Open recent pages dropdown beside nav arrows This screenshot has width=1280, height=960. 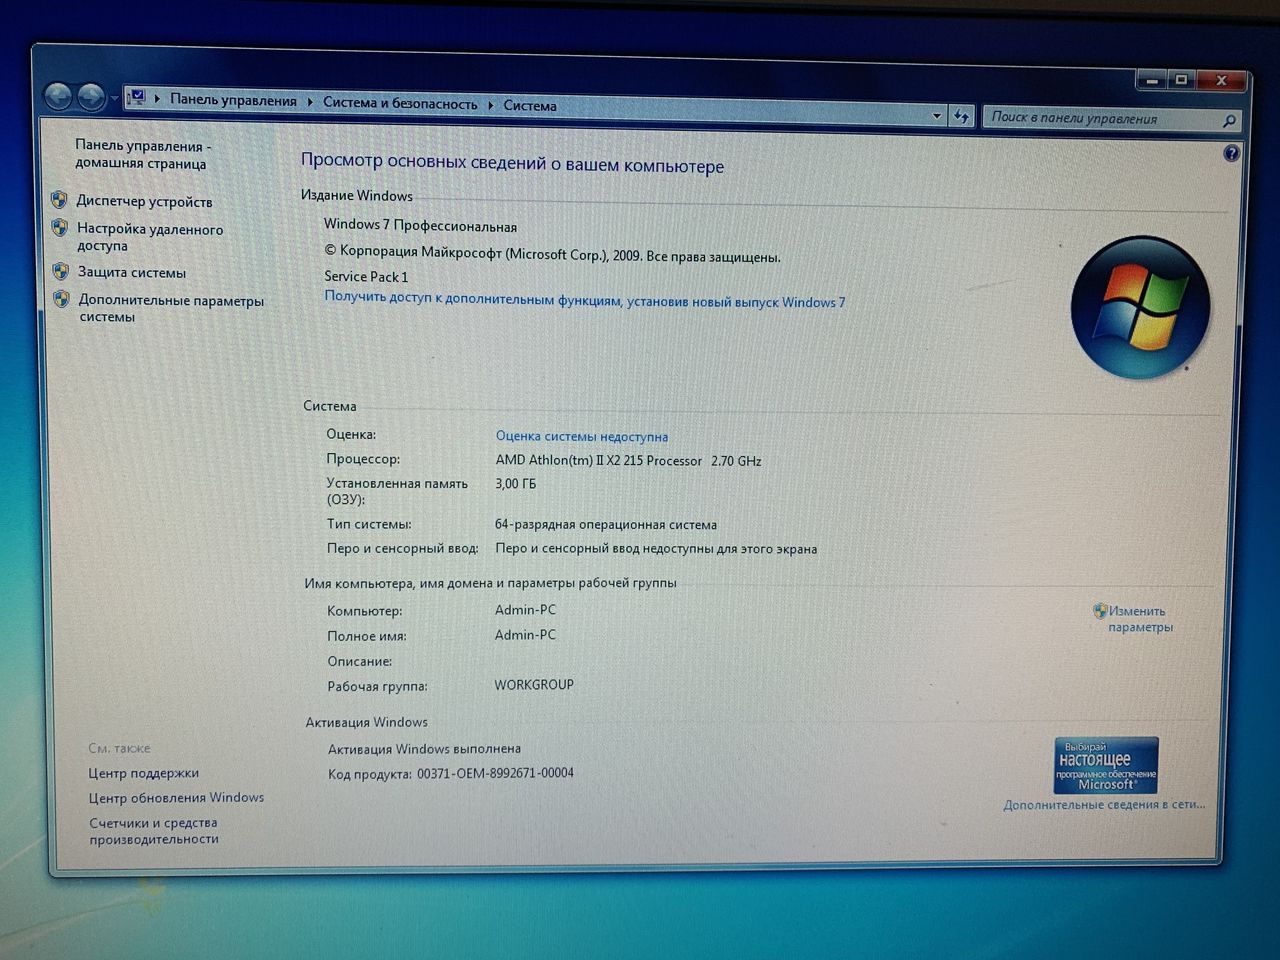click(x=114, y=99)
